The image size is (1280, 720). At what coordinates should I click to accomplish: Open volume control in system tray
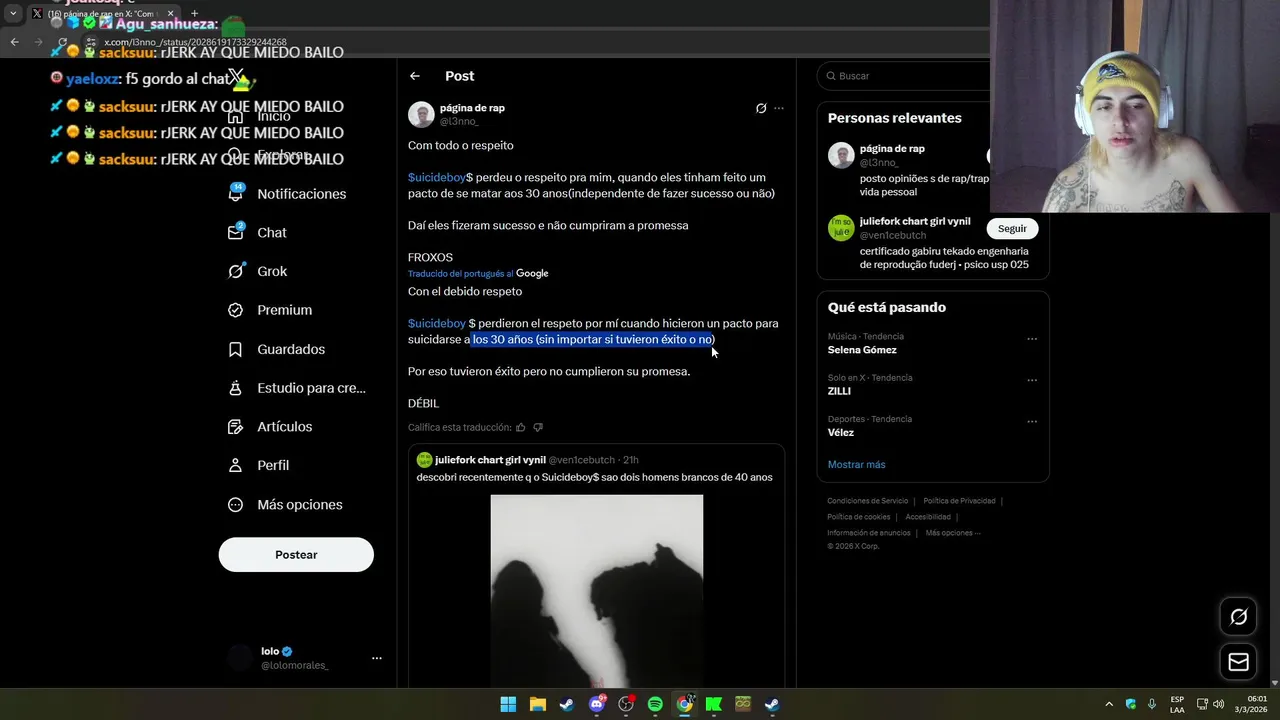[1218, 704]
